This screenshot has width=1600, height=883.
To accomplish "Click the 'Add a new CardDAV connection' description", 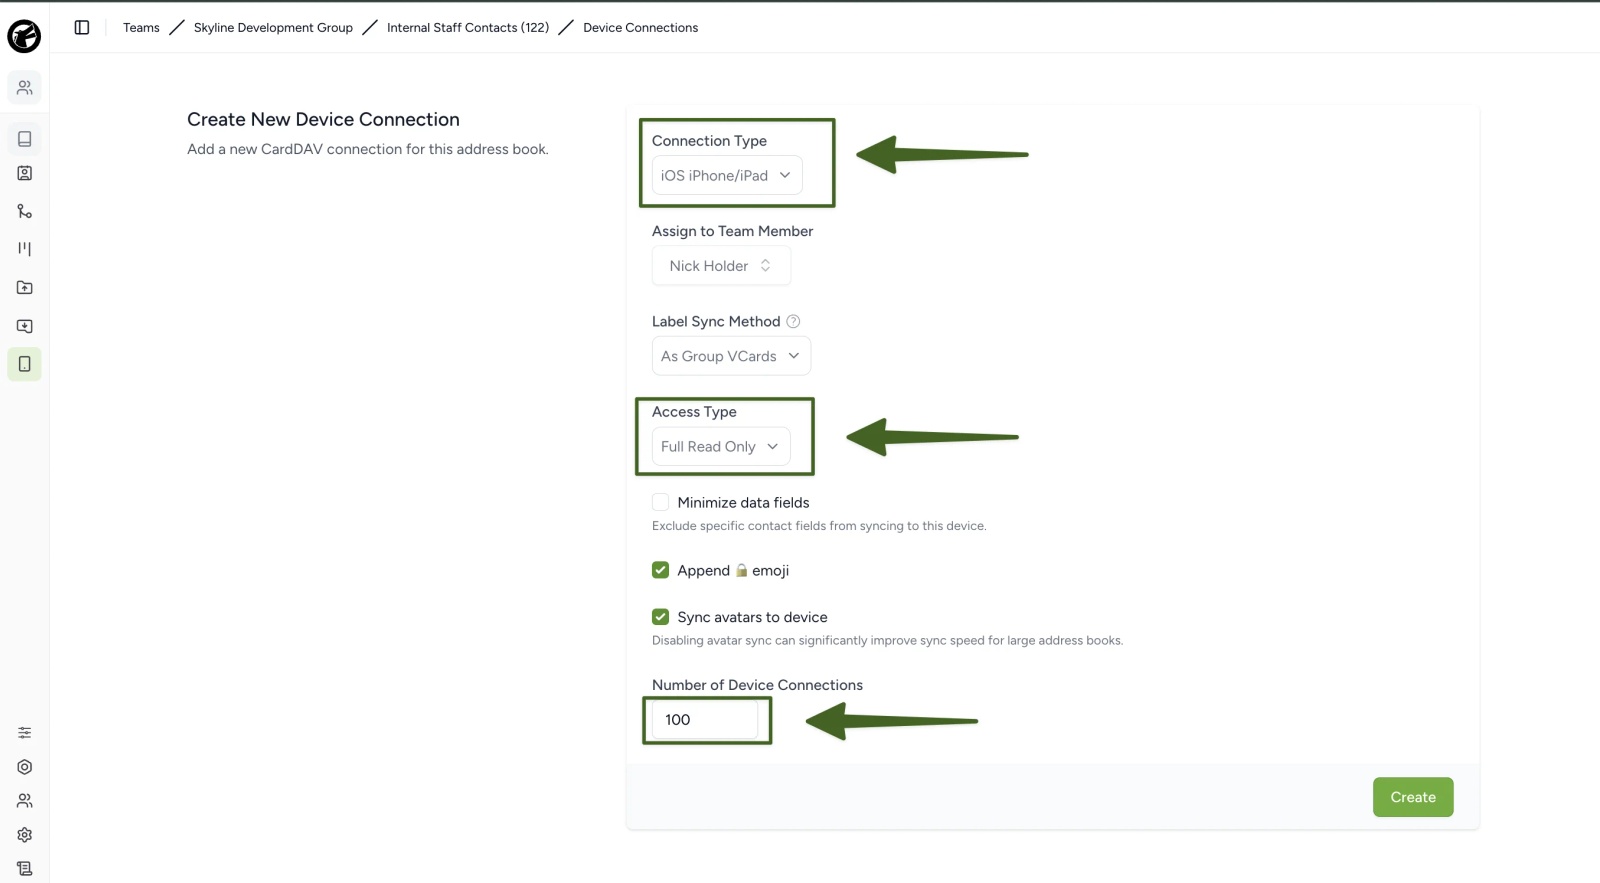I will pyautogui.click(x=368, y=149).
